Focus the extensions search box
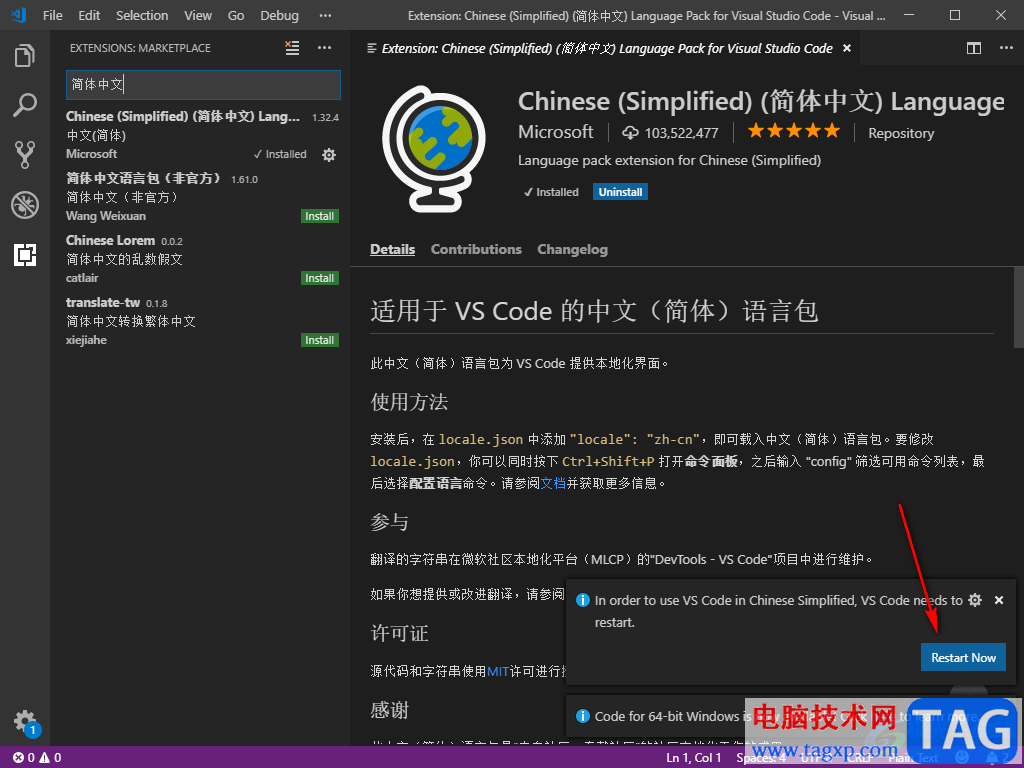The width and height of the screenshot is (1024, 768). point(203,84)
